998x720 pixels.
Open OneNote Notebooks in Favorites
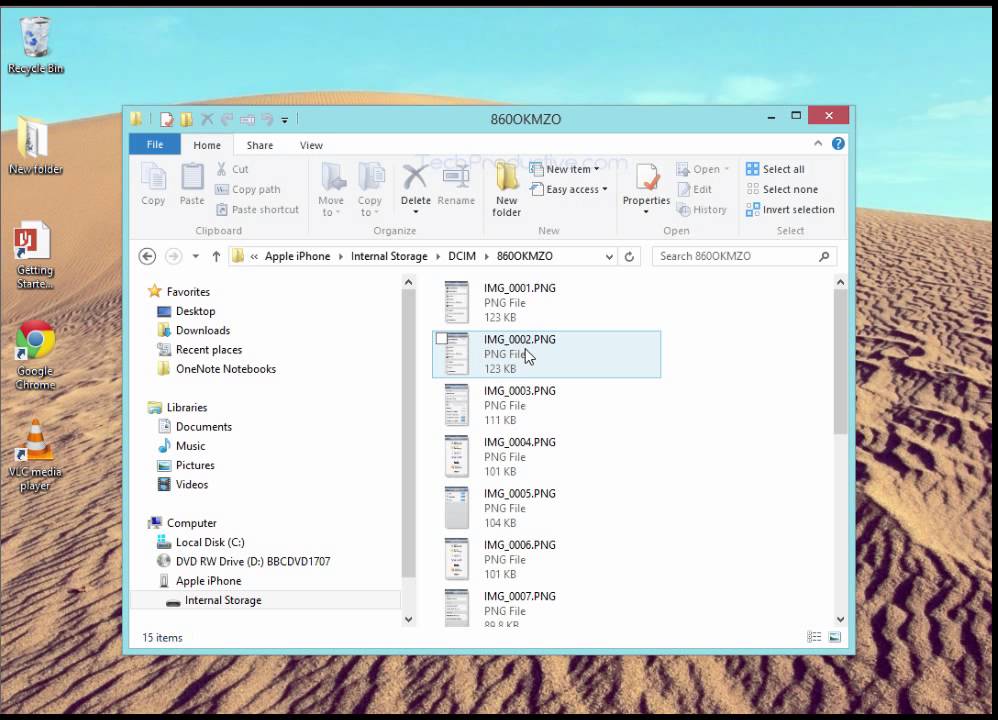pos(217,369)
